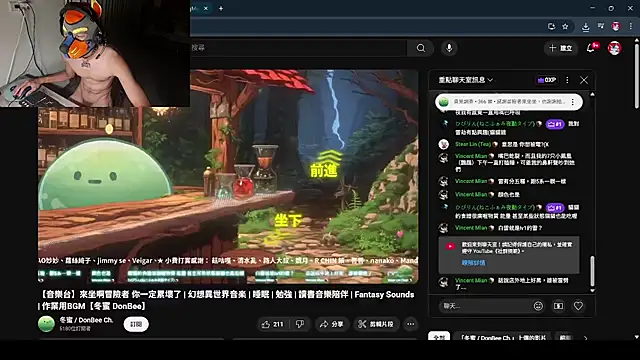Open more actions ellipsis below video
Screen dimensions: 640x360
(411, 324)
